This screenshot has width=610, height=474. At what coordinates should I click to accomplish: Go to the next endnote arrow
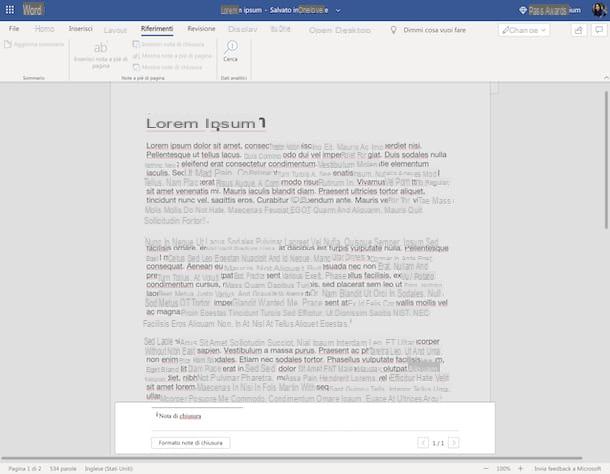coord(454,443)
